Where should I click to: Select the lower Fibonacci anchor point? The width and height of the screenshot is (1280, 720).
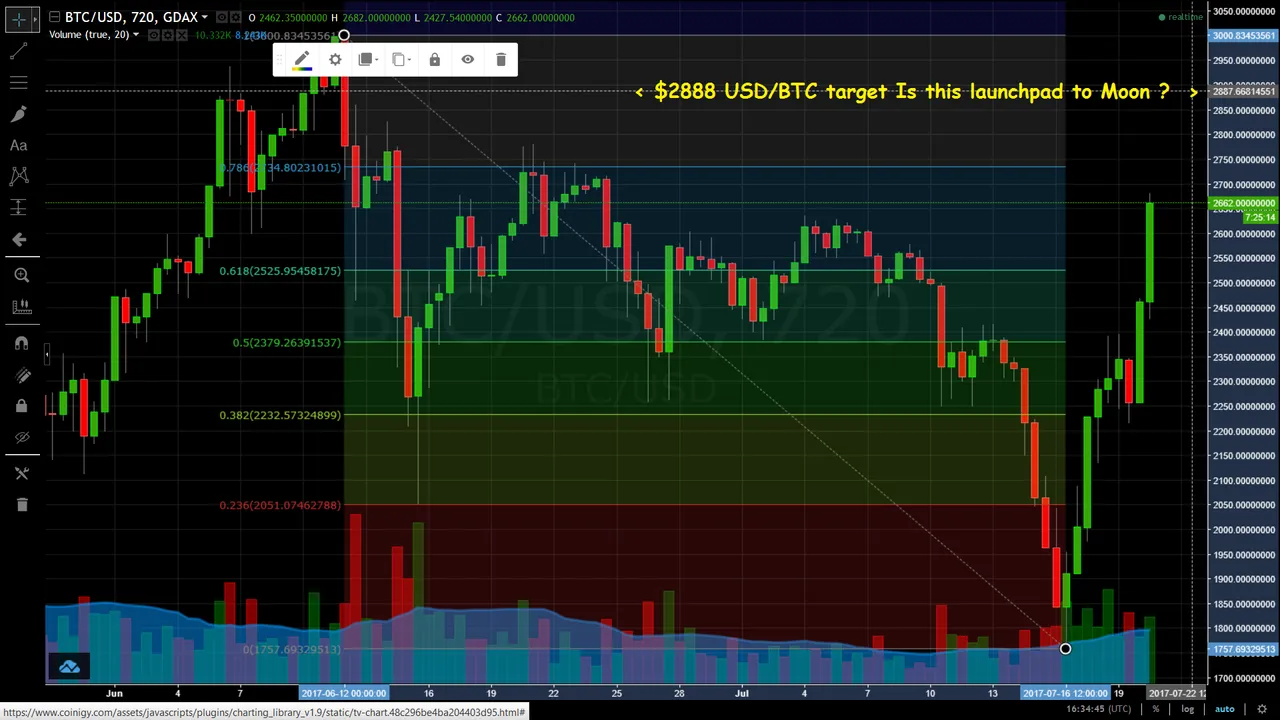pyautogui.click(x=1065, y=649)
